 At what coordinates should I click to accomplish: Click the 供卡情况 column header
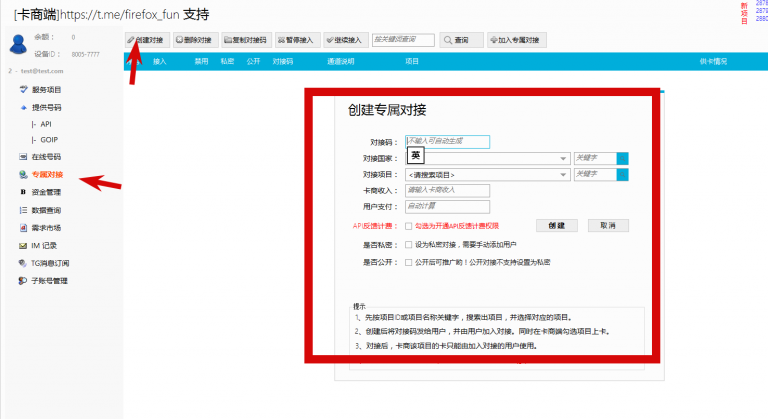point(713,61)
